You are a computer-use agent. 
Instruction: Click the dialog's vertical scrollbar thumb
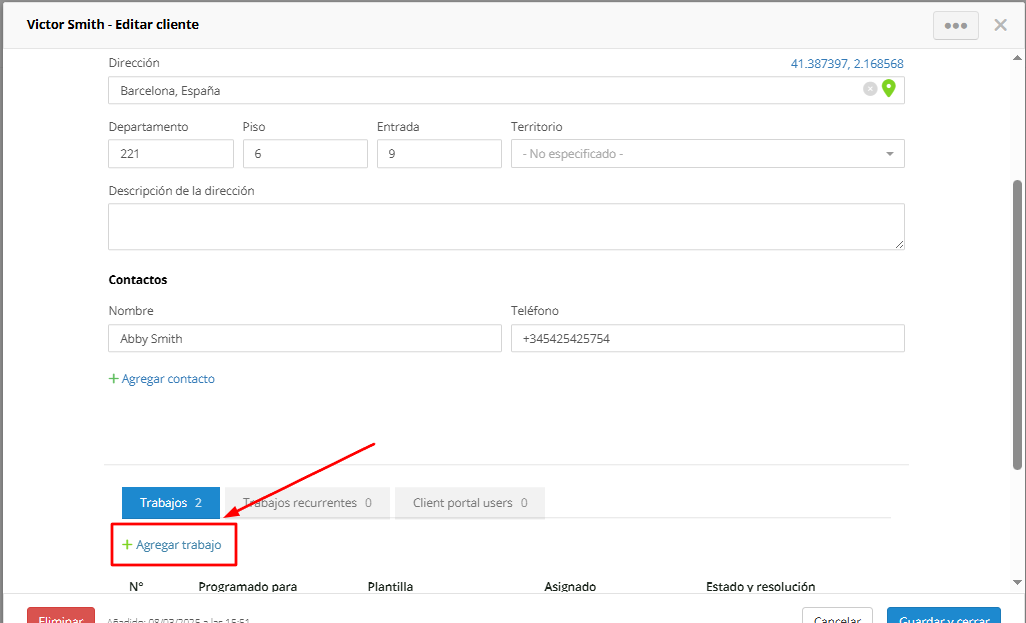(1017, 325)
